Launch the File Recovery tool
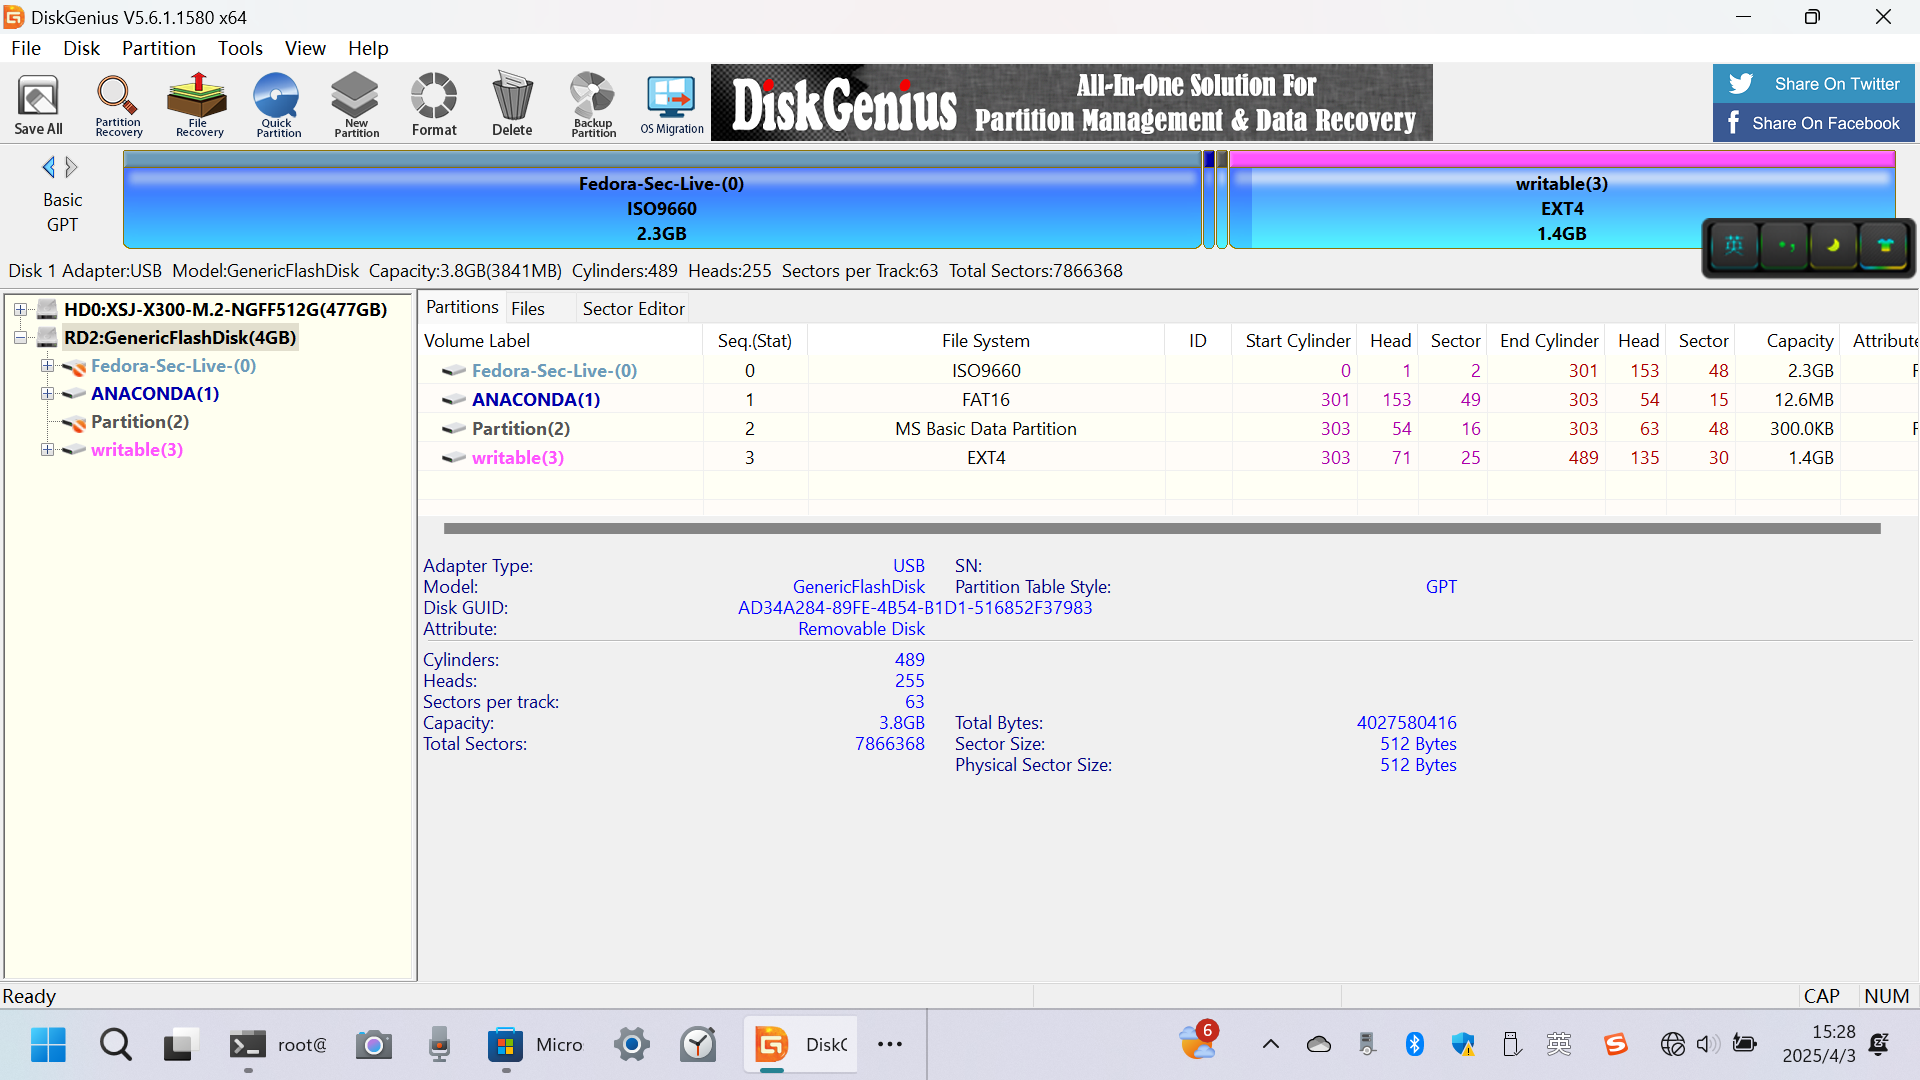The image size is (1920, 1080). pyautogui.click(x=198, y=104)
